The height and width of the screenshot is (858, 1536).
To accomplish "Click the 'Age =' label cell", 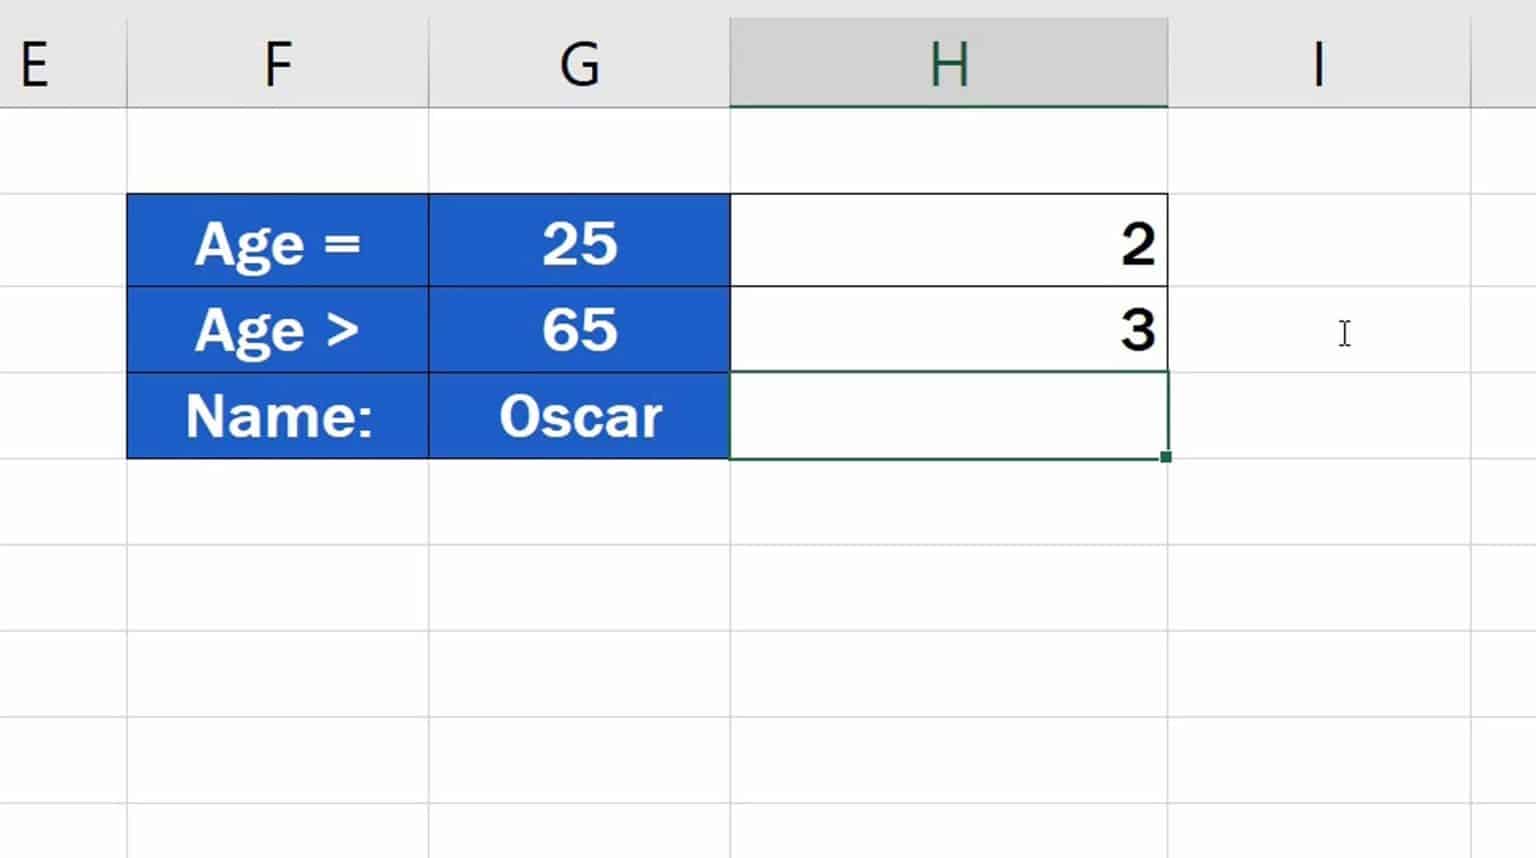I will pos(277,241).
